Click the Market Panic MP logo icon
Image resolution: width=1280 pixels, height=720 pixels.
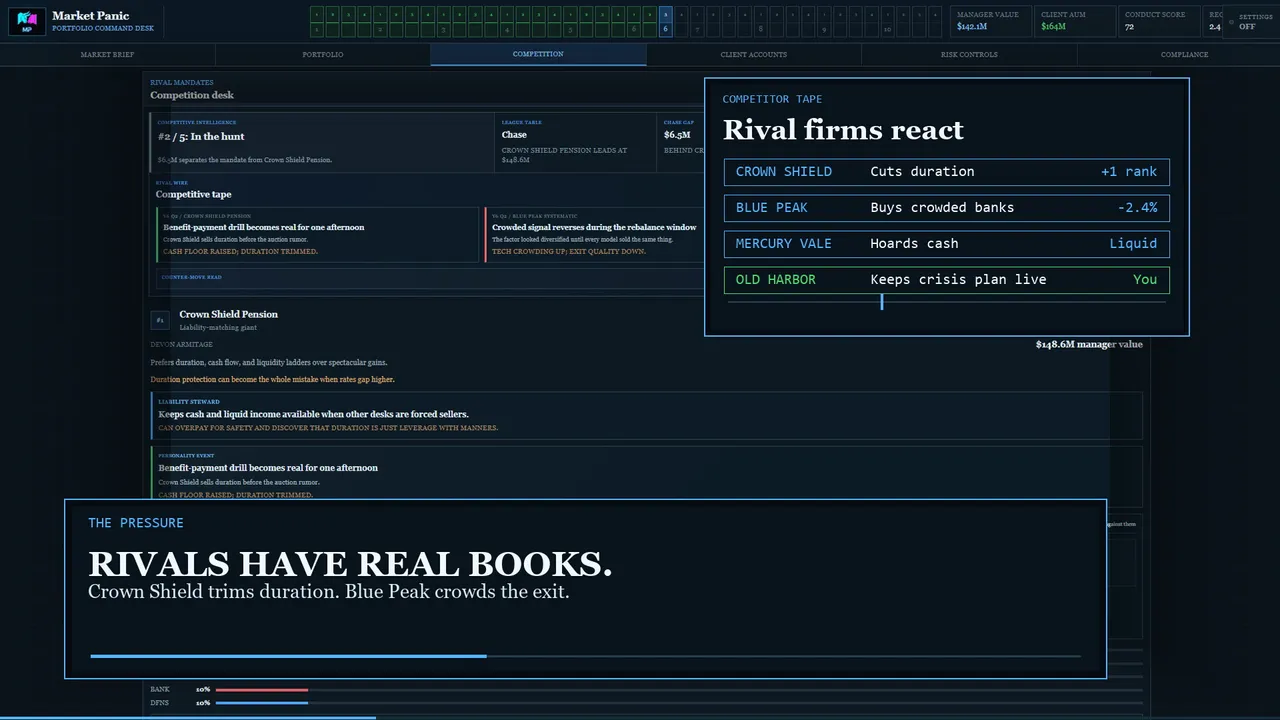(27, 21)
